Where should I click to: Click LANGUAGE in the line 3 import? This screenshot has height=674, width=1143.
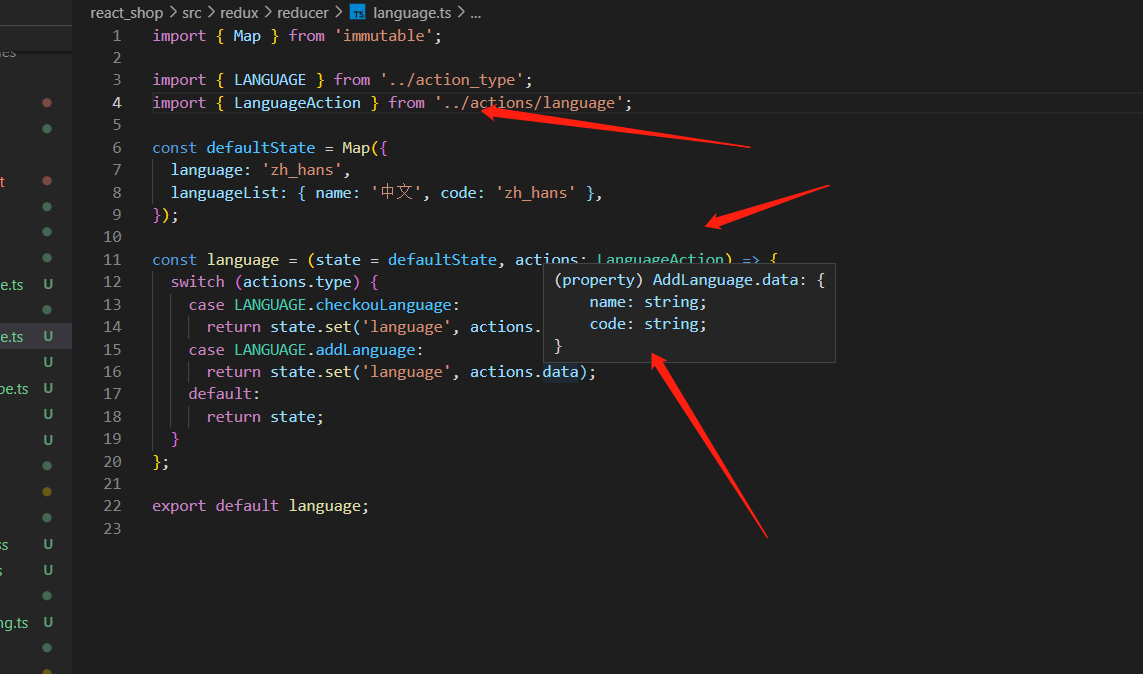(270, 80)
